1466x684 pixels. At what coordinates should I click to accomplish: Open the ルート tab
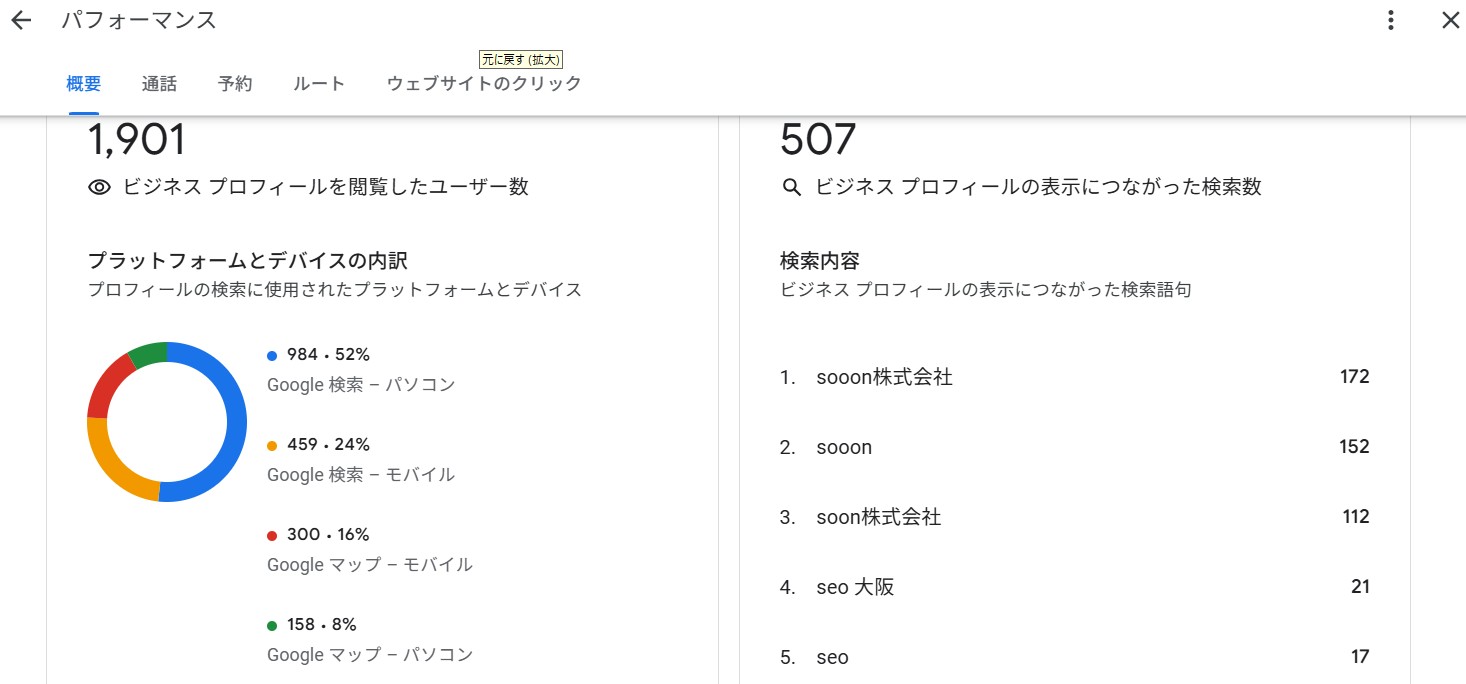click(x=318, y=84)
